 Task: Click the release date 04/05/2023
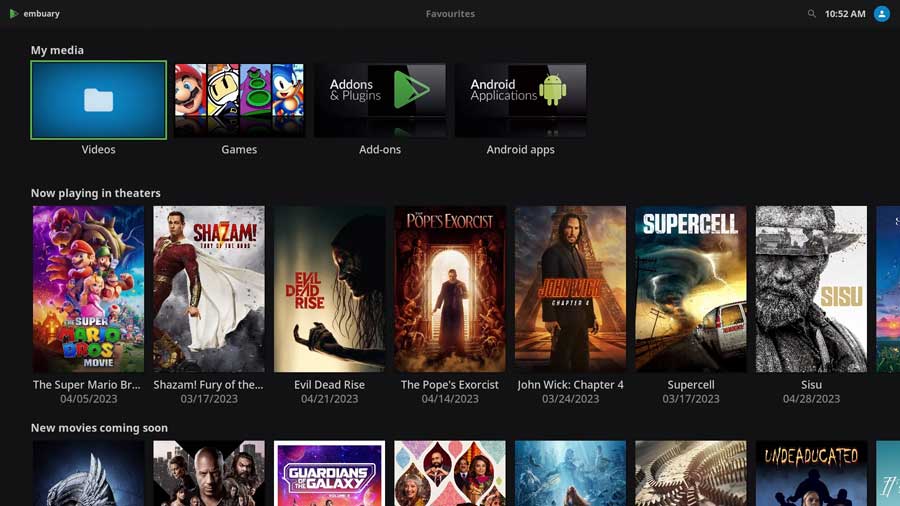88,399
